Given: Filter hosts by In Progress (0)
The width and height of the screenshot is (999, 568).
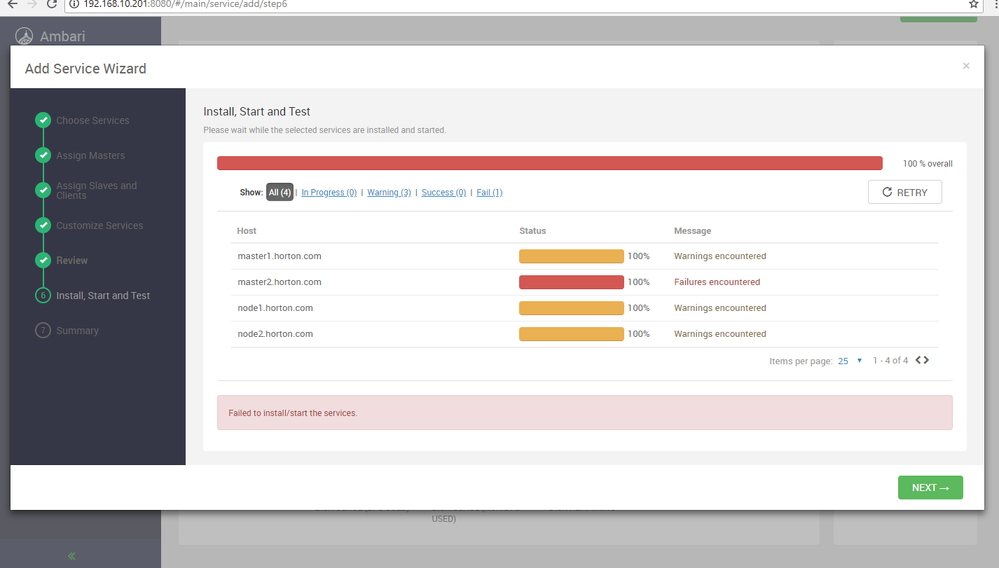Looking at the screenshot, I should [329, 192].
